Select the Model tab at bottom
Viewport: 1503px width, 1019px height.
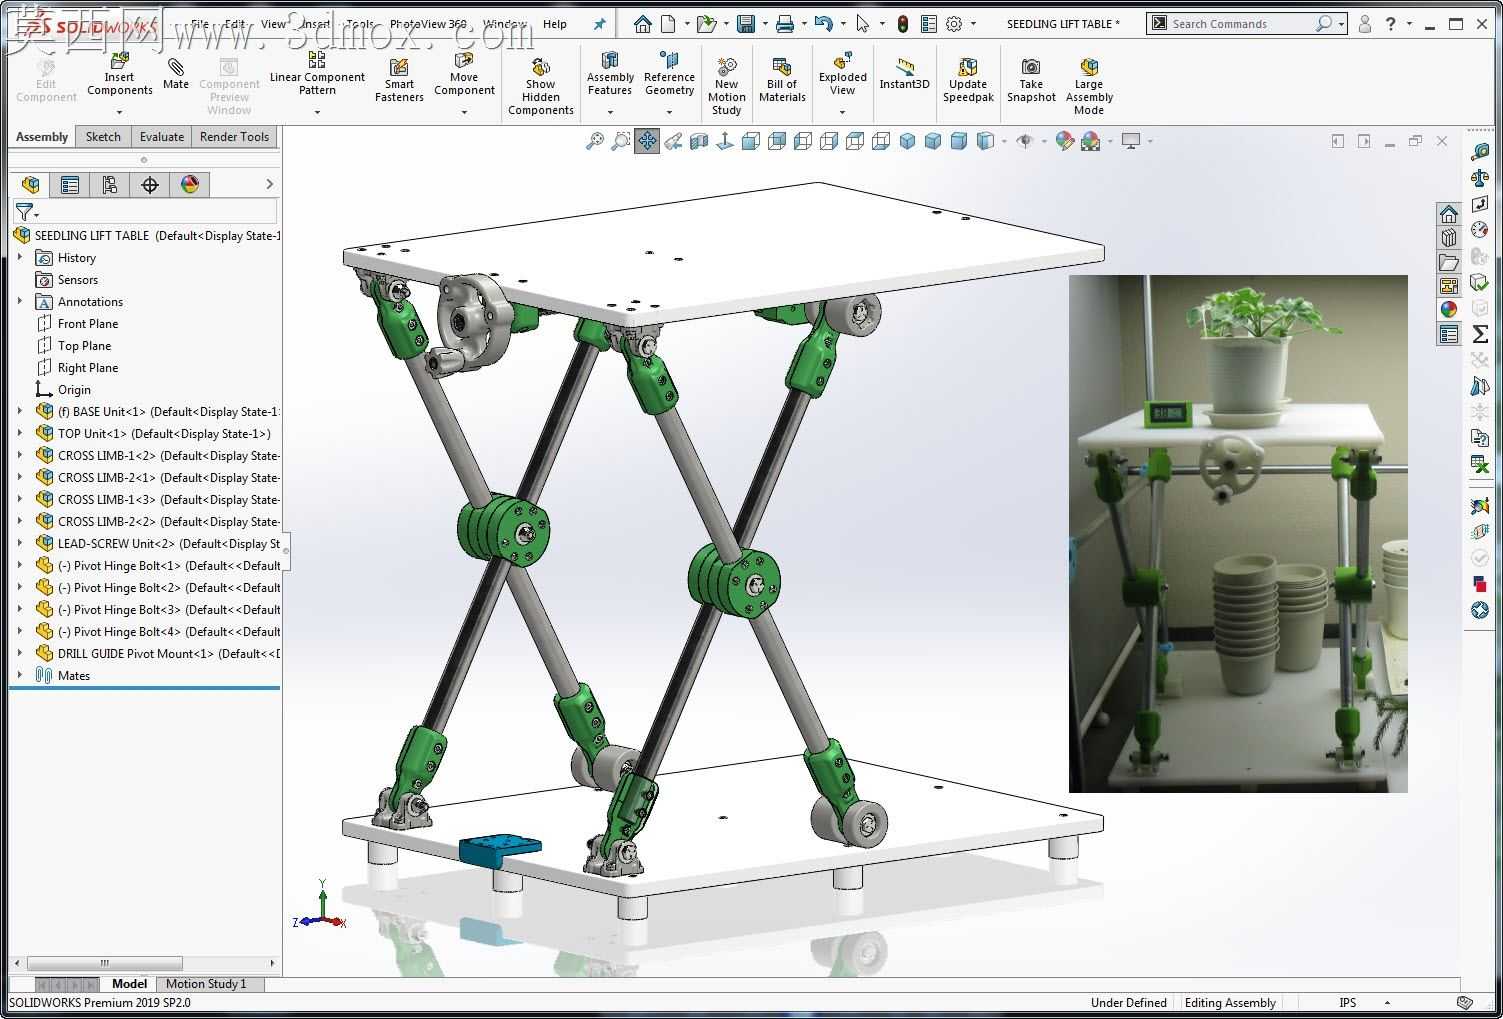click(129, 984)
